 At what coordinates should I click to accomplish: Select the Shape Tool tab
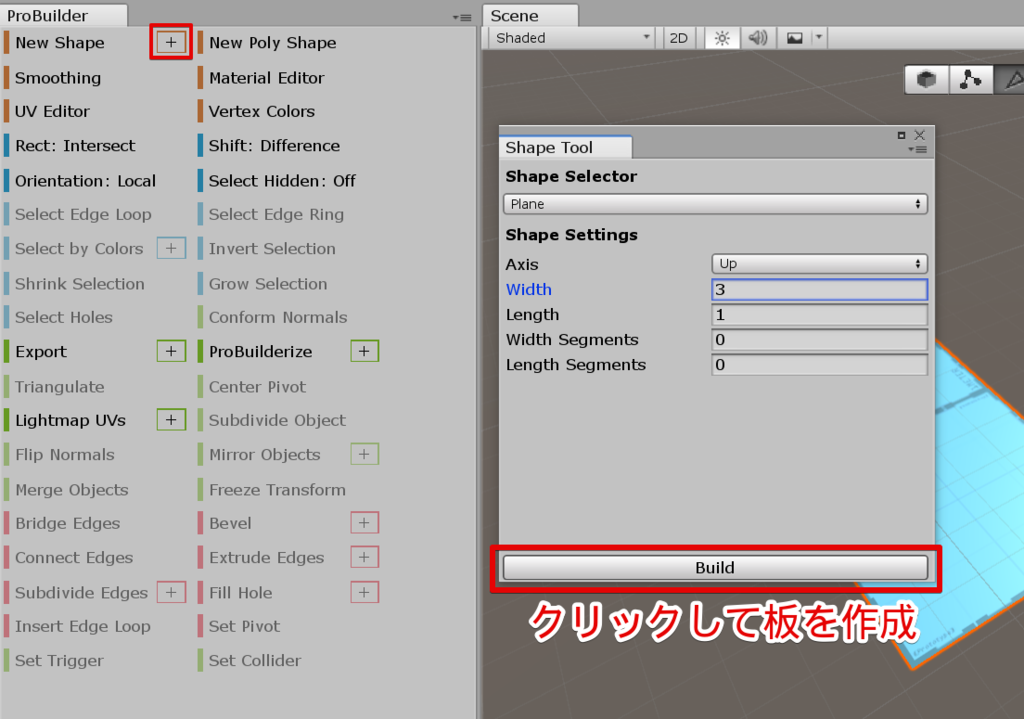[566, 148]
